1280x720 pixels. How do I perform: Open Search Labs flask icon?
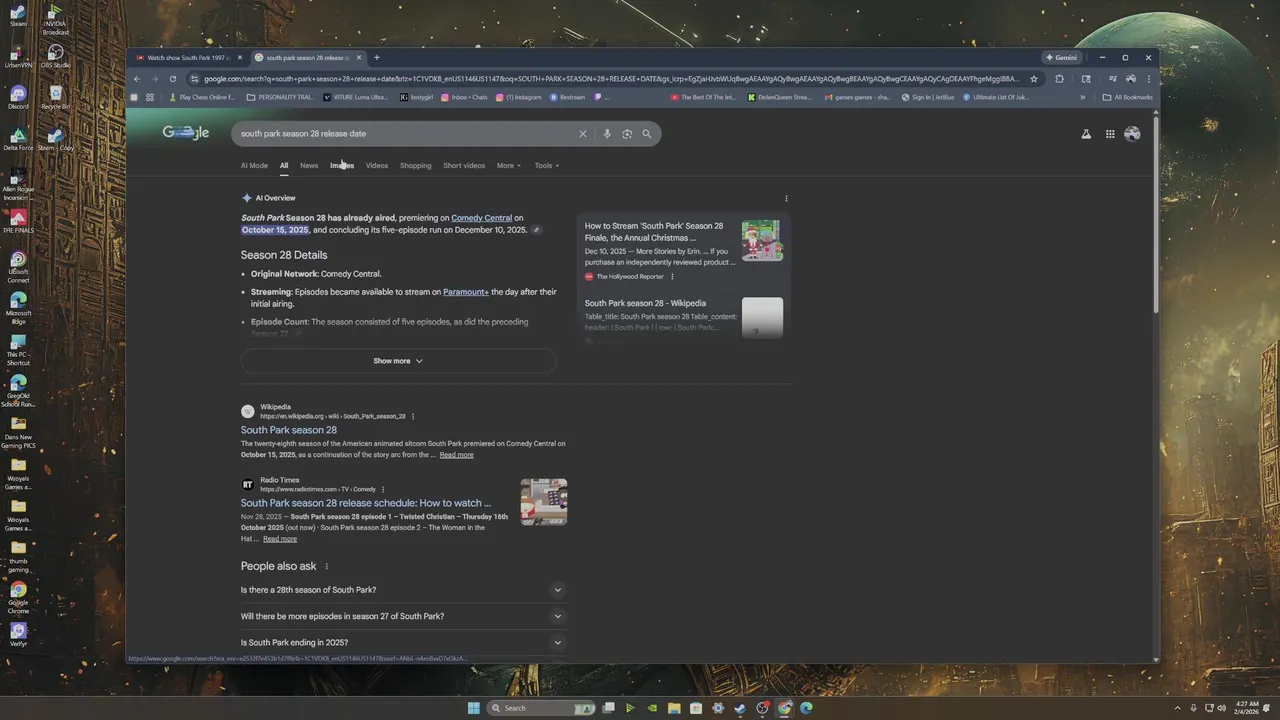coord(1086,134)
